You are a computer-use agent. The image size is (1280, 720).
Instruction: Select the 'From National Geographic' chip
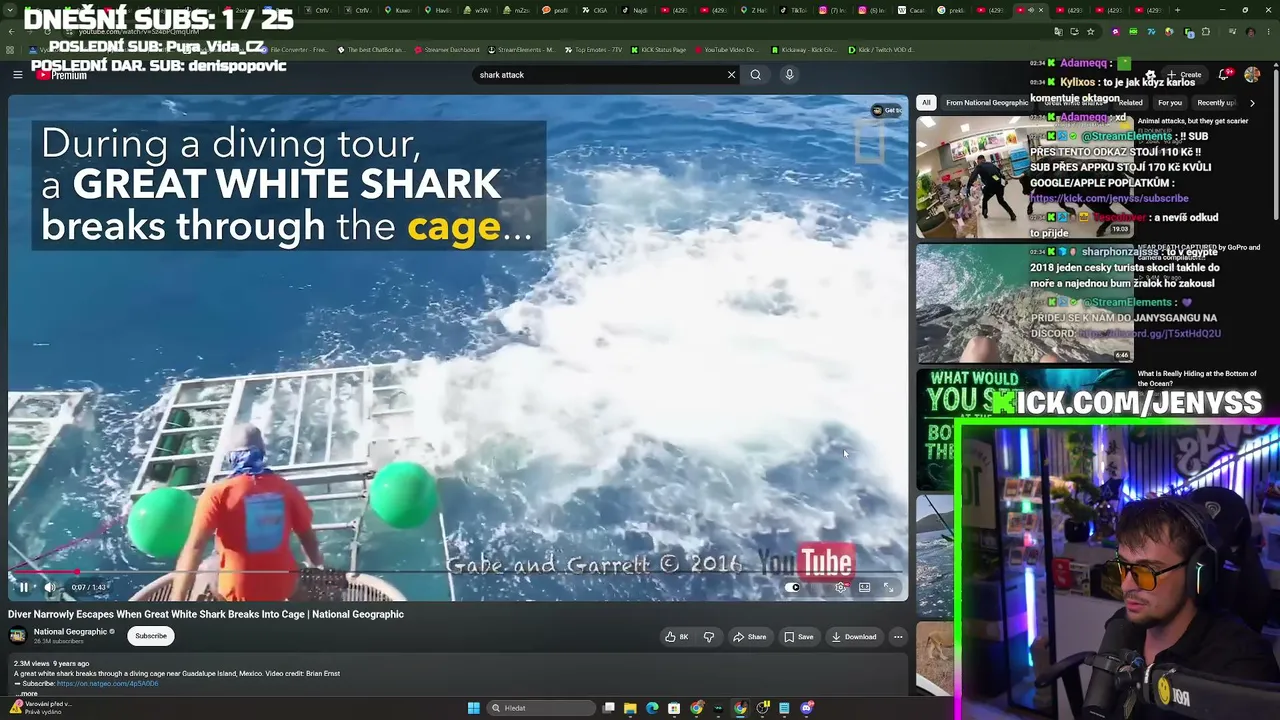(x=987, y=102)
